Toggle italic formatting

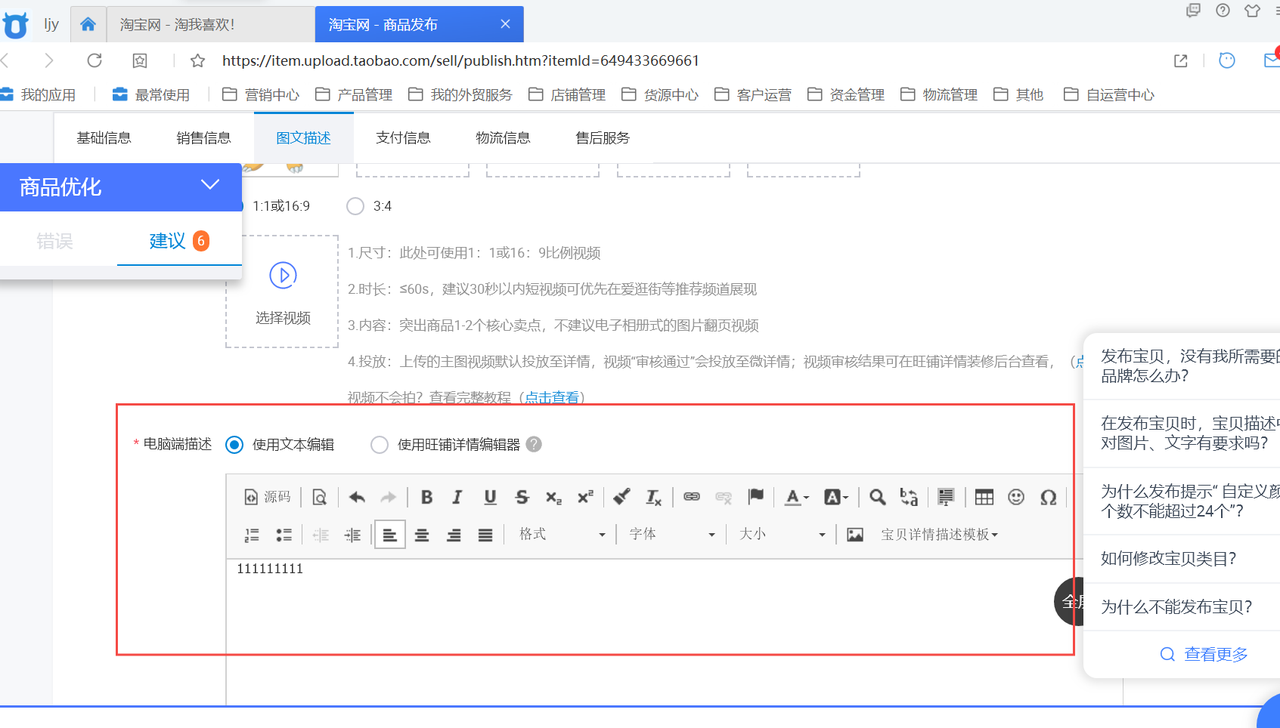pyautogui.click(x=458, y=497)
